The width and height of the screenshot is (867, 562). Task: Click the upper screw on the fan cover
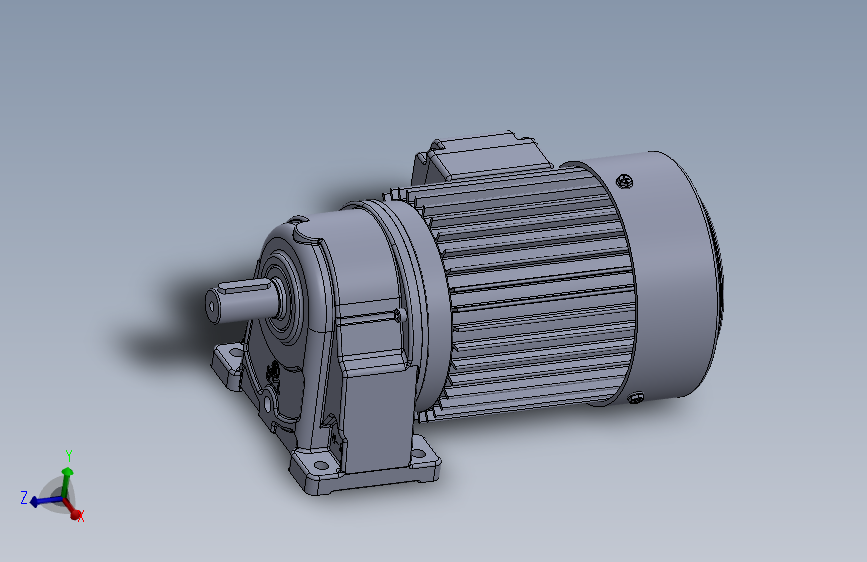click(625, 181)
